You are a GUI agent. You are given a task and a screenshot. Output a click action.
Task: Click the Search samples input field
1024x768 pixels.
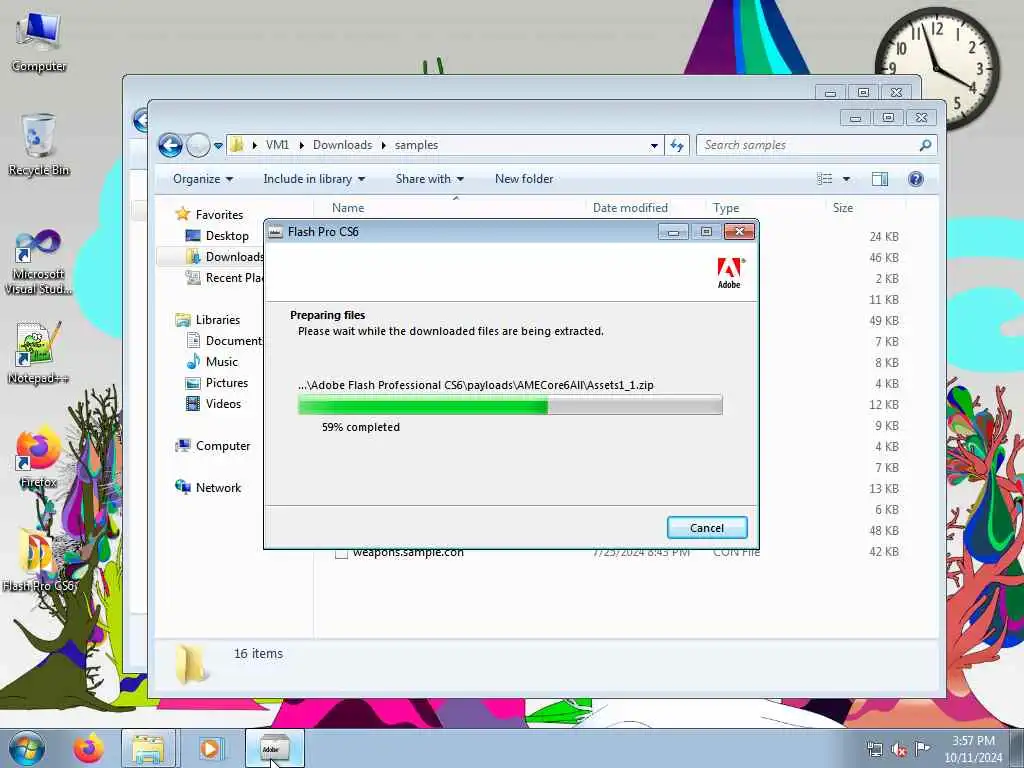(807, 145)
